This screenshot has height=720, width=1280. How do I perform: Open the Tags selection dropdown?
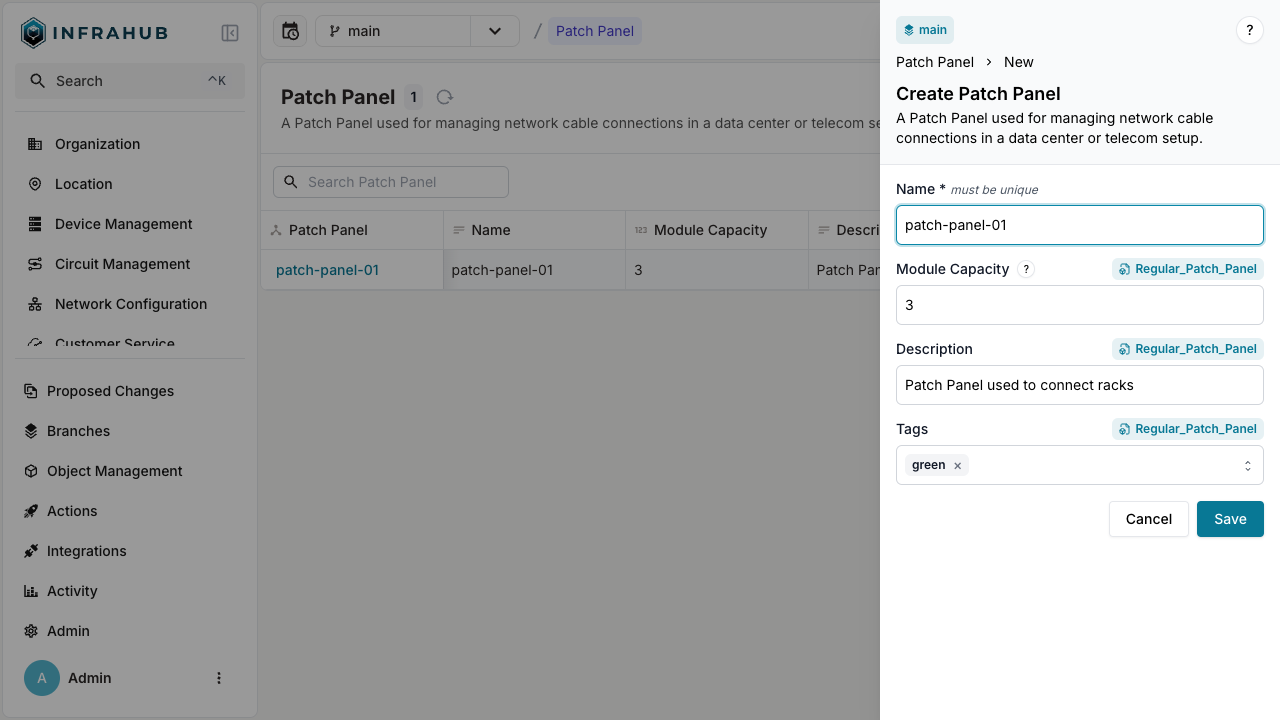[x=1247, y=465]
